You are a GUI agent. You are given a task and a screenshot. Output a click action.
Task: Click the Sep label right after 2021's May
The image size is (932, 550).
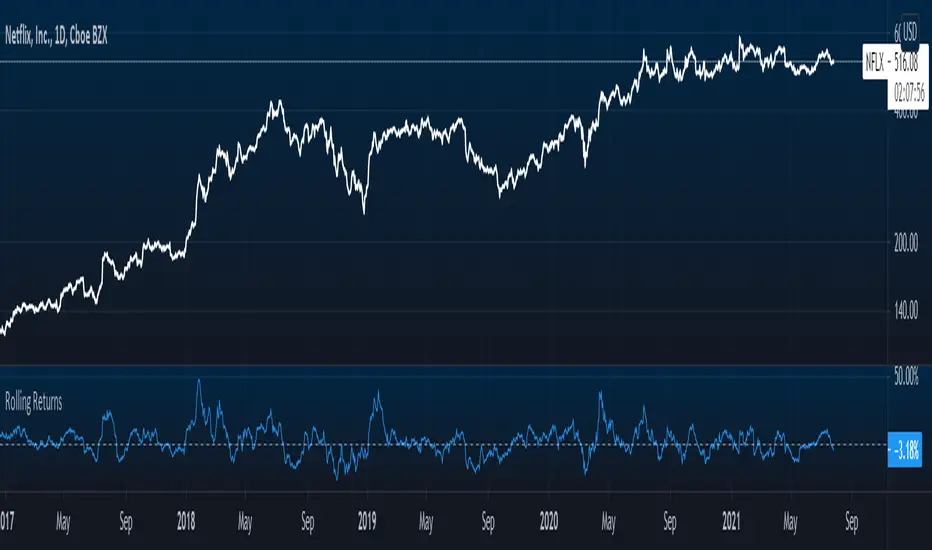pos(852,523)
